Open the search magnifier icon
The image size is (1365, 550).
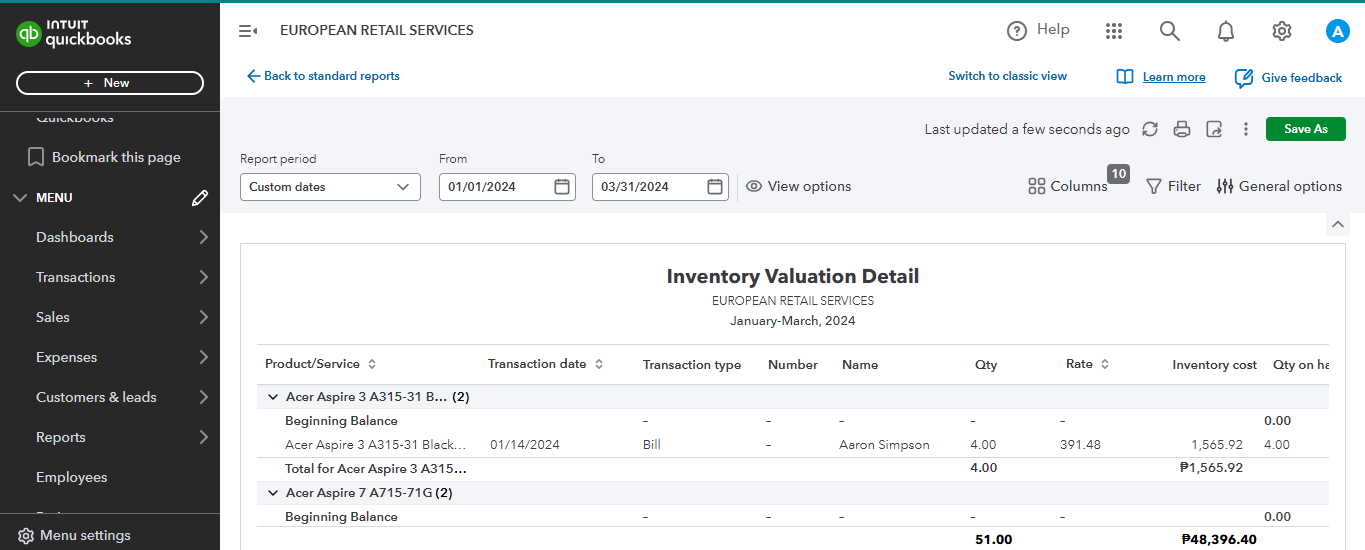click(1170, 31)
